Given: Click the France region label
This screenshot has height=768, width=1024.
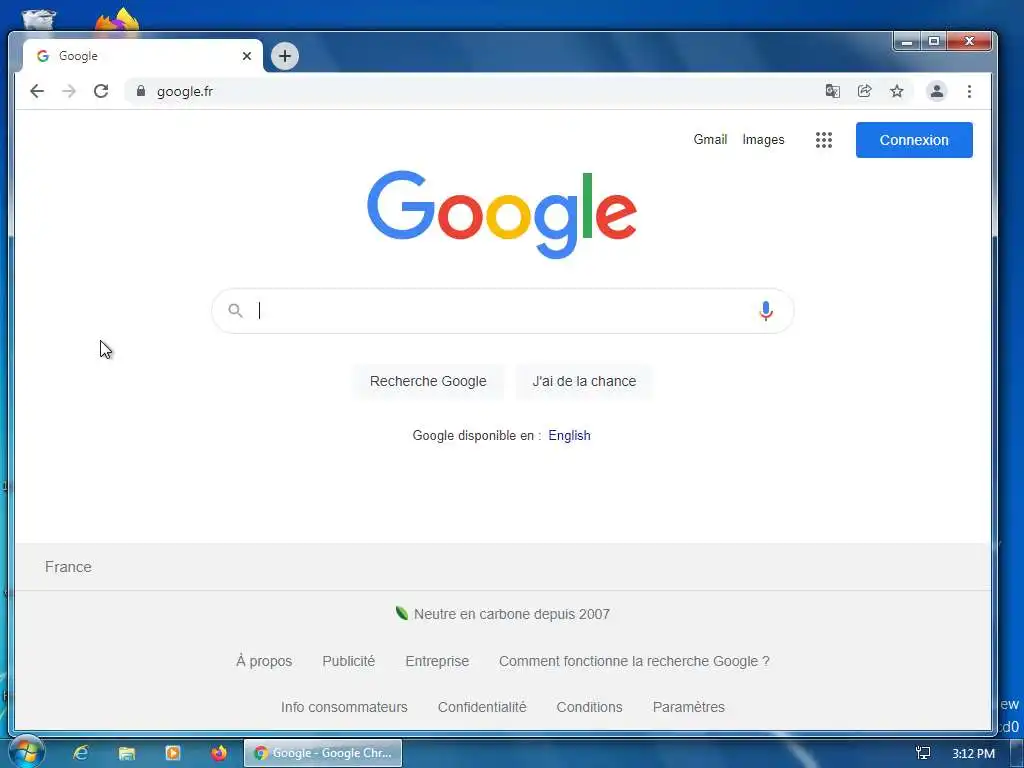Looking at the screenshot, I should (68, 567).
